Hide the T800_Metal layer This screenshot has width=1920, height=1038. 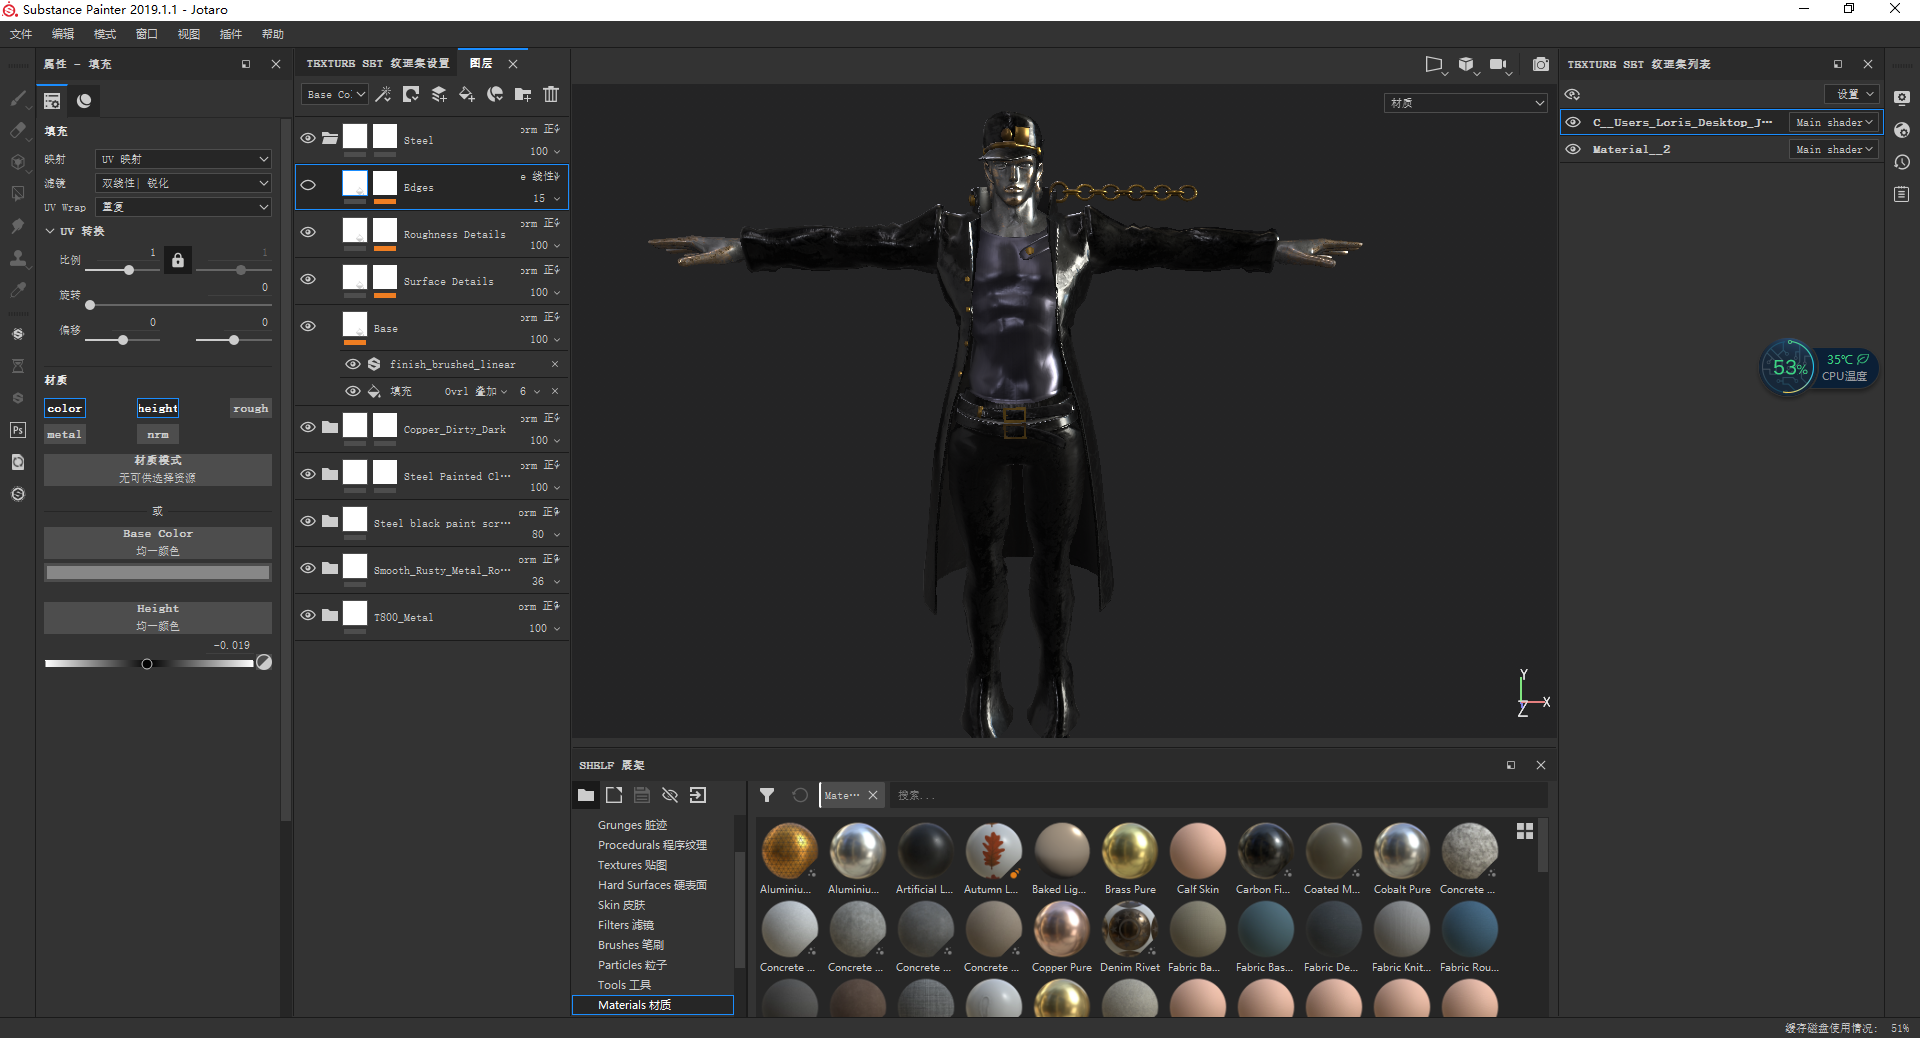[x=308, y=615]
